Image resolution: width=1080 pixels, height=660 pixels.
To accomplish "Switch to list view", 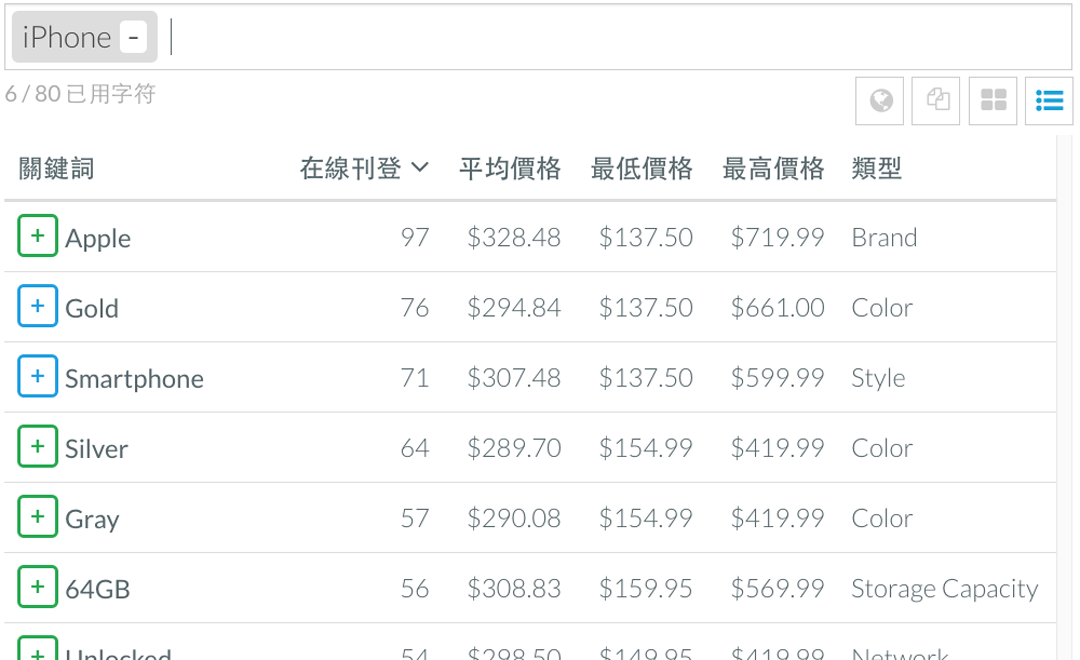I will pyautogui.click(x=1049, y=101).
